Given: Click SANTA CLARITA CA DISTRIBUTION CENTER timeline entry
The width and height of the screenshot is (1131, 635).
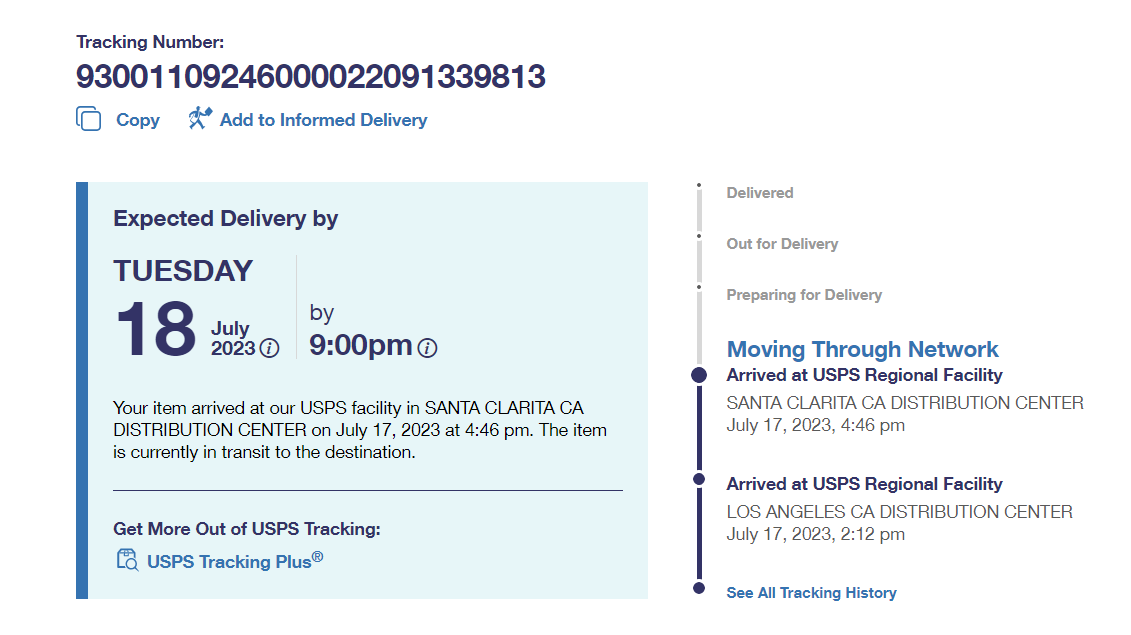Looking at the screenshot, I should (x=905, y=403).
